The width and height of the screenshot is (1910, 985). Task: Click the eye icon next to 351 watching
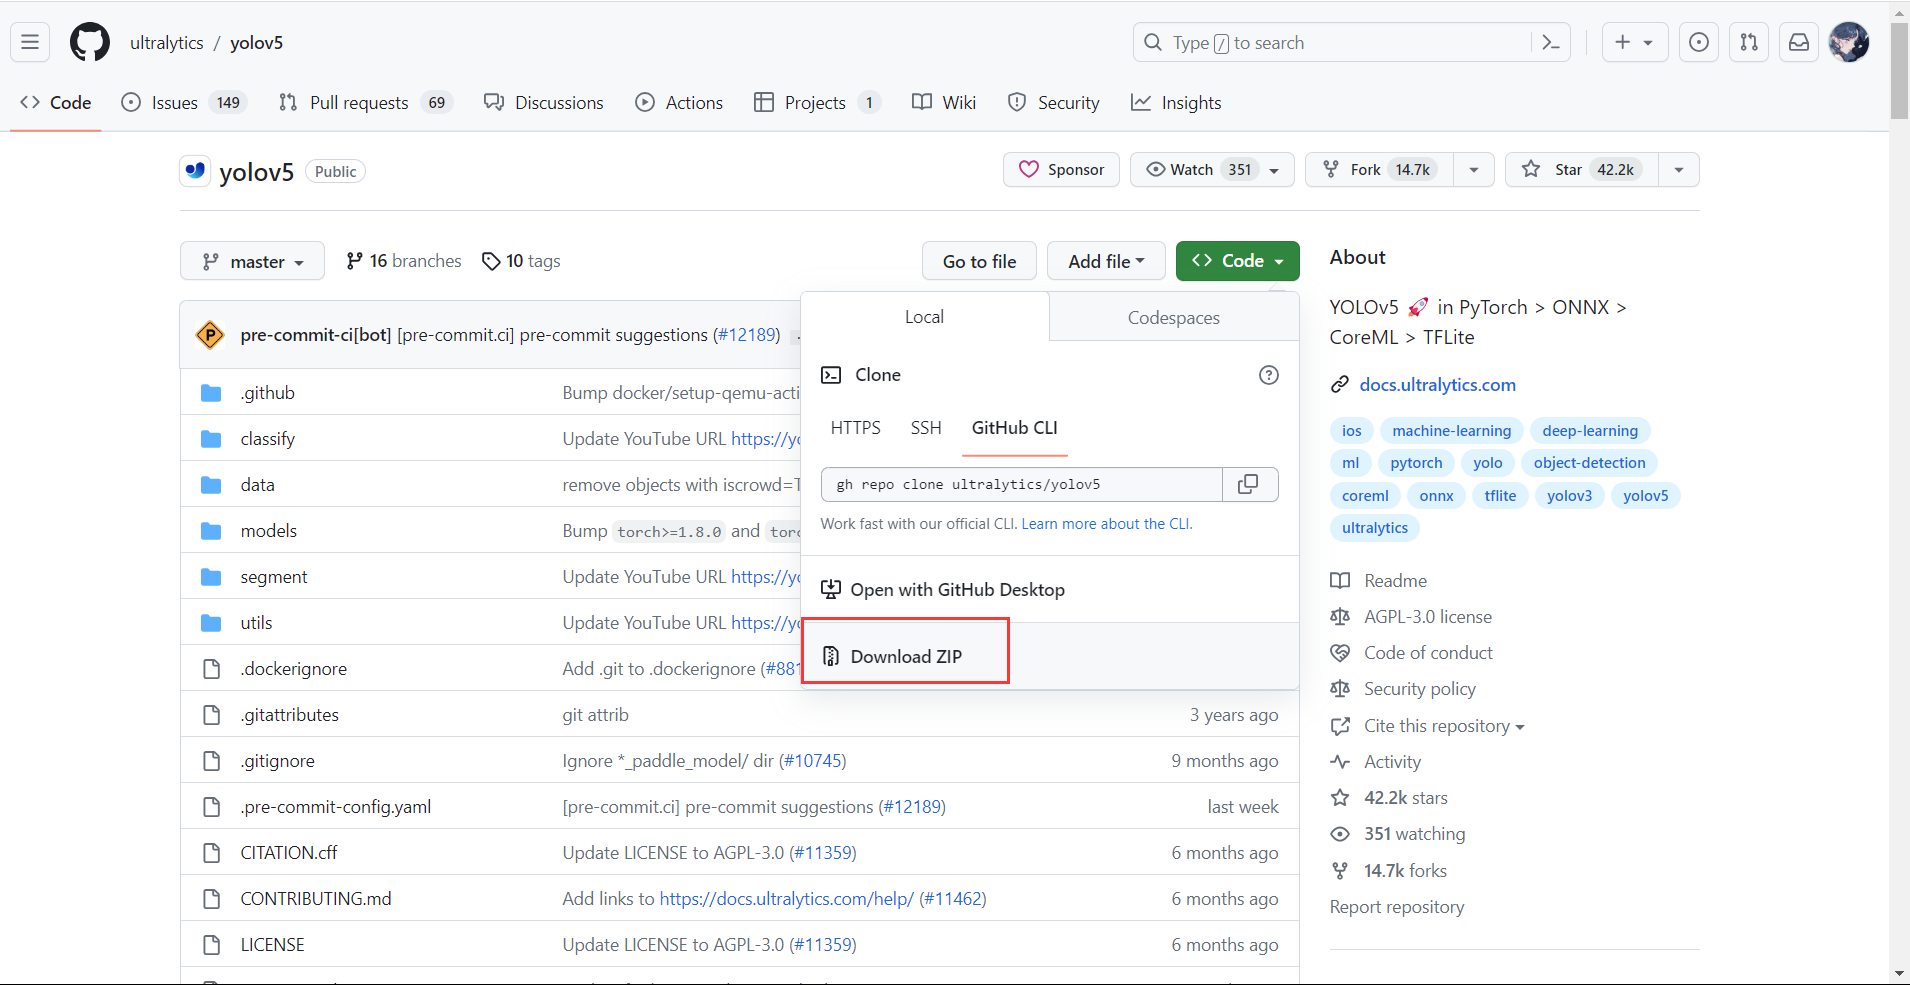click(1340, 834)
